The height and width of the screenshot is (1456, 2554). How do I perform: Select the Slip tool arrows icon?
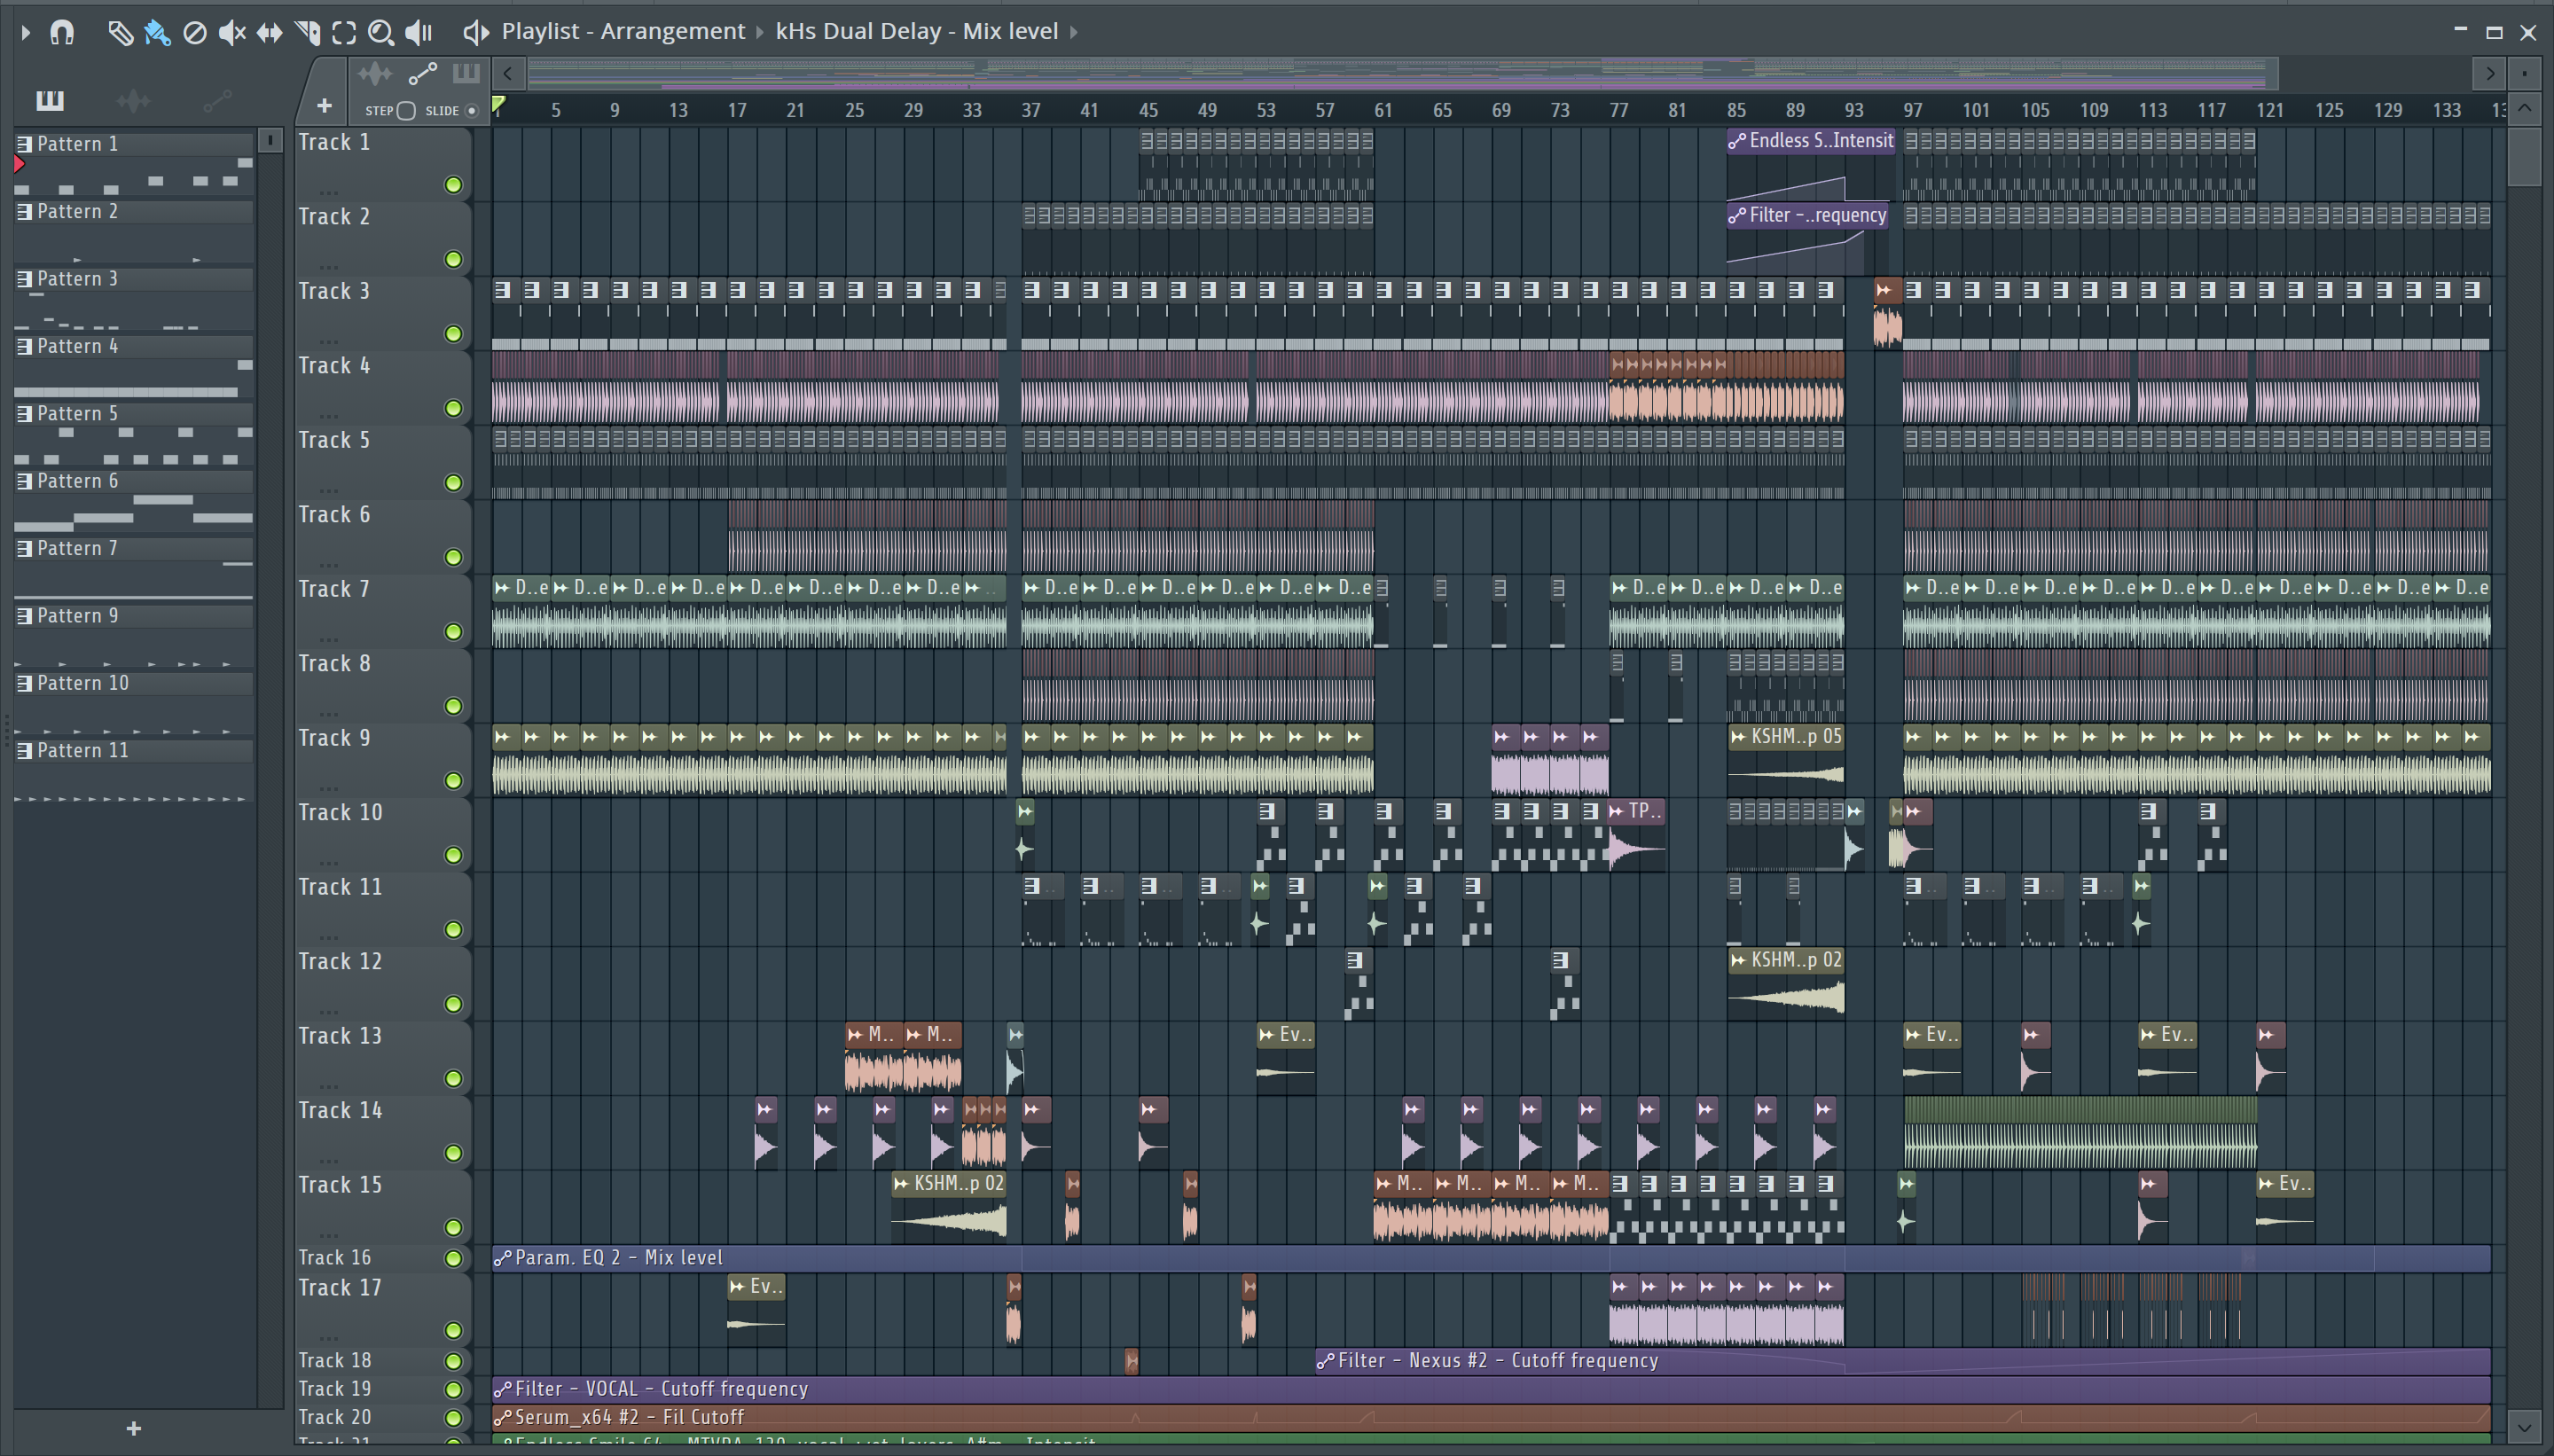click(x=269, y=33)
